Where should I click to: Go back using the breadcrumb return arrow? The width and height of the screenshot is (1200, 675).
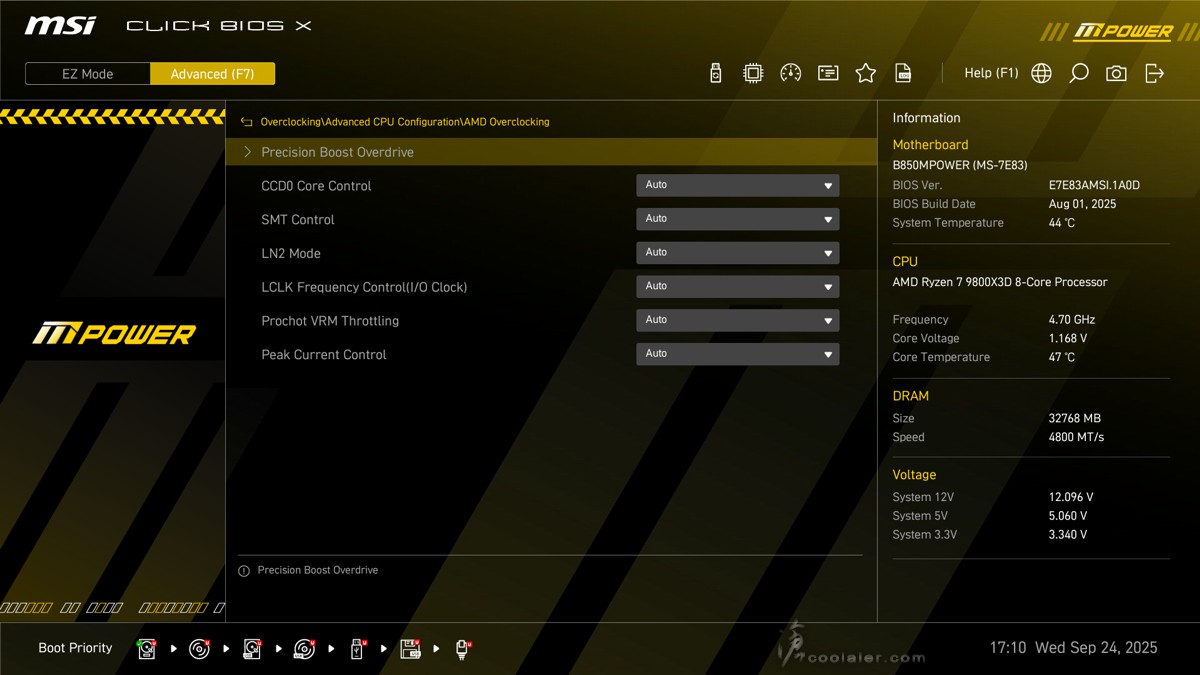[246, 122]
